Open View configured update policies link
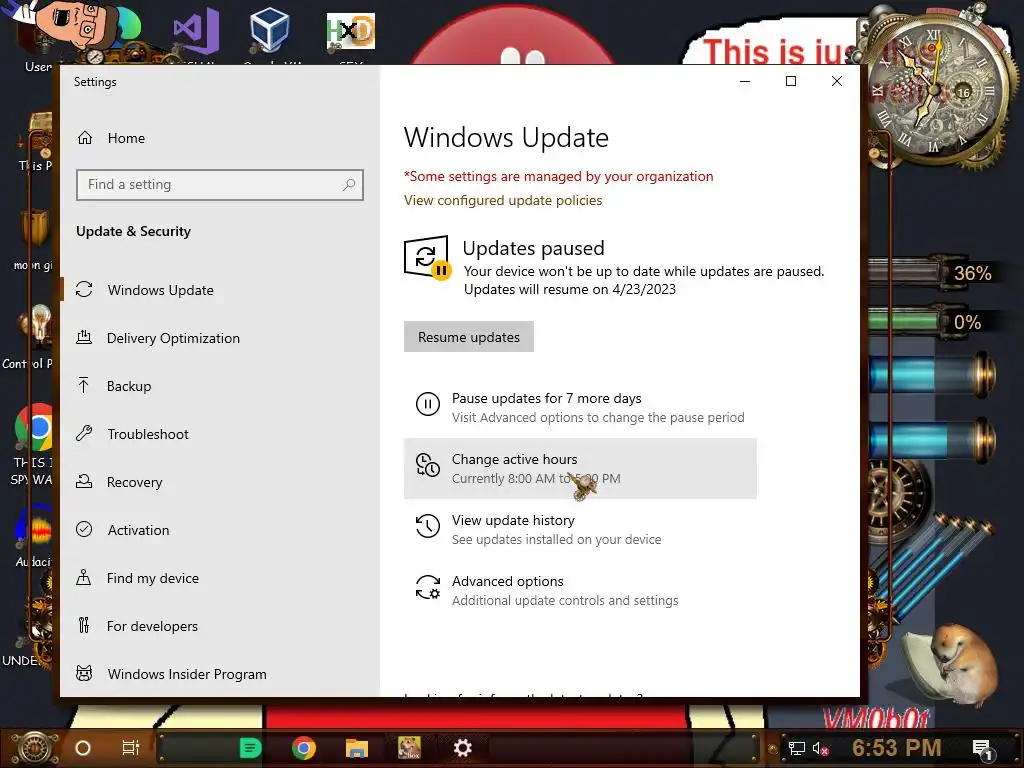The height and width of the screenshot is (768, 1024). point(503,200)
